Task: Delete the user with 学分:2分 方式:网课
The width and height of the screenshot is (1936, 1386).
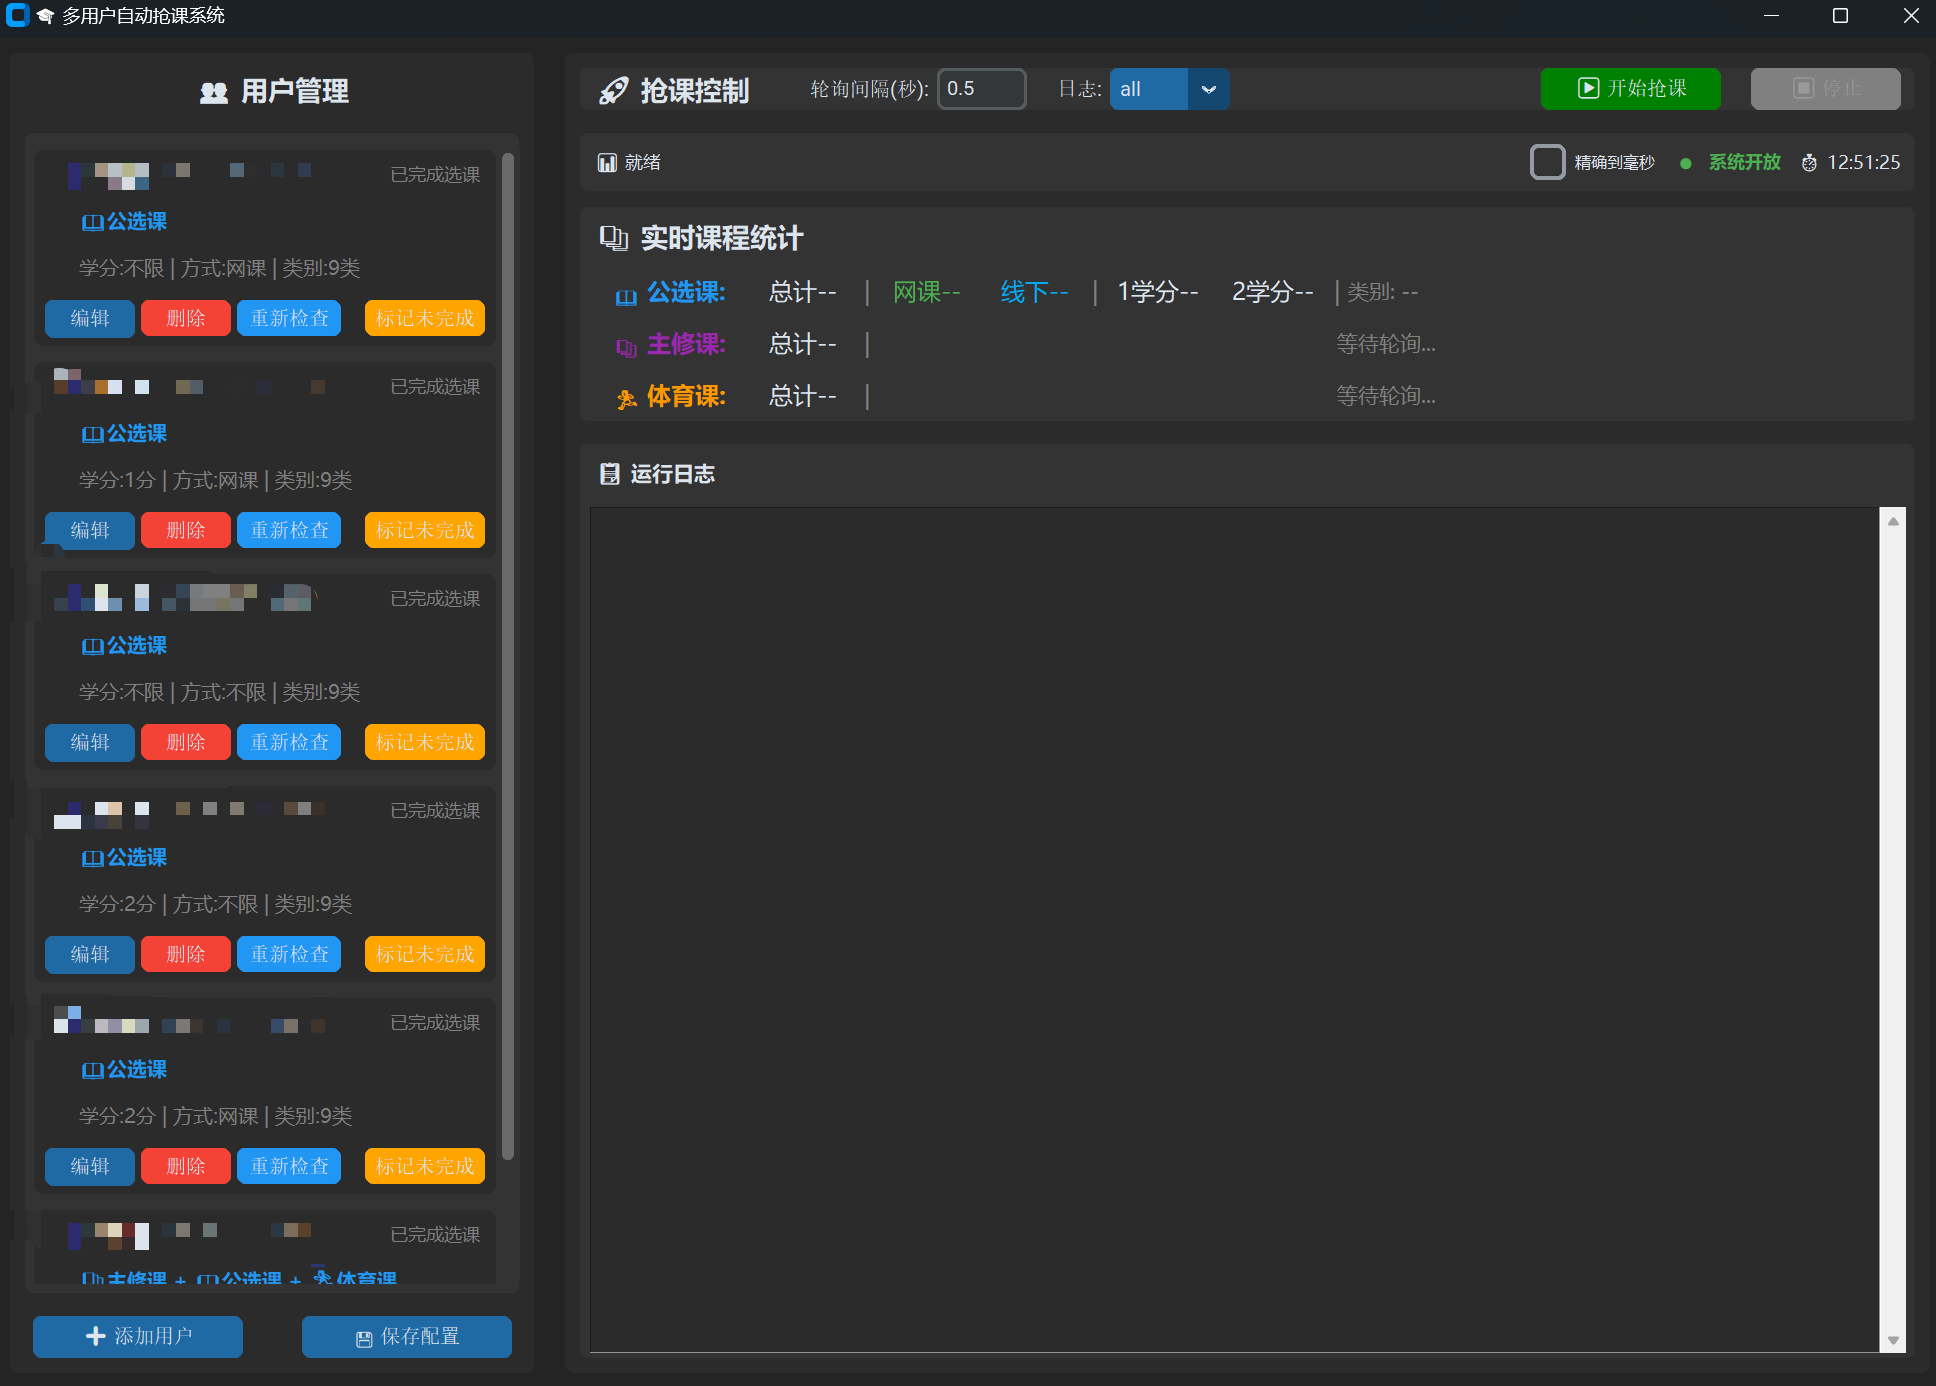Action: click(x=186, y=1167)
